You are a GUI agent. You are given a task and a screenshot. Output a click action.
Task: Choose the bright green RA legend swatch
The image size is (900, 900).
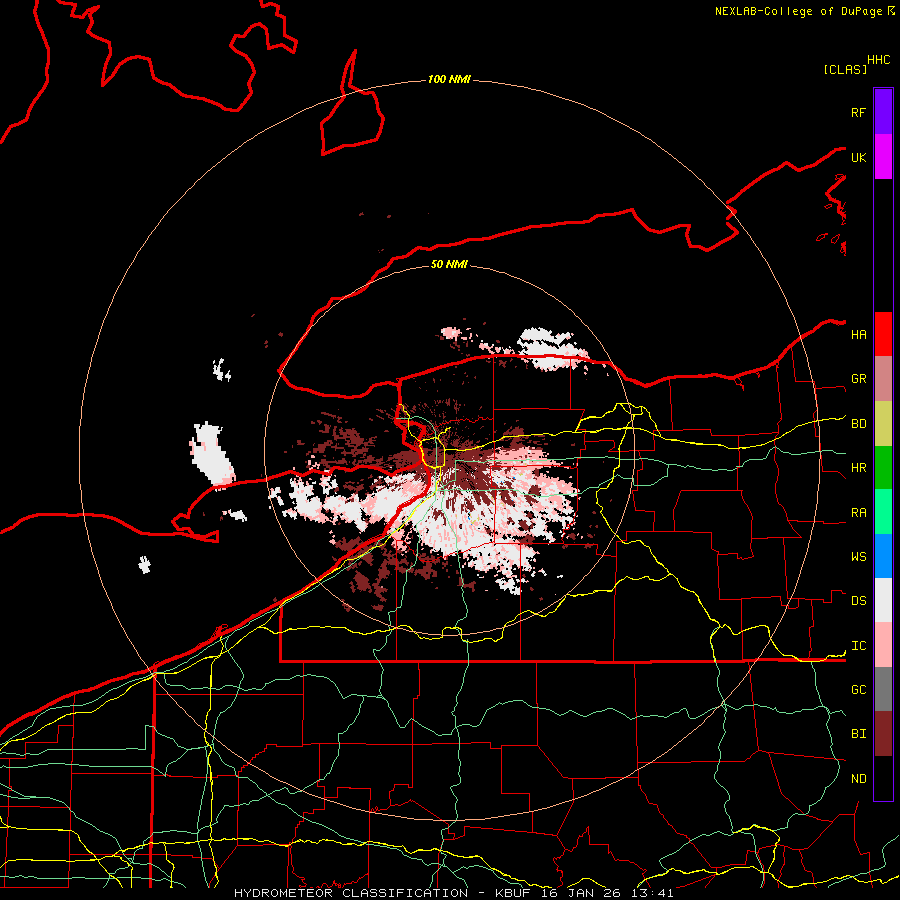tap(883, 512)
